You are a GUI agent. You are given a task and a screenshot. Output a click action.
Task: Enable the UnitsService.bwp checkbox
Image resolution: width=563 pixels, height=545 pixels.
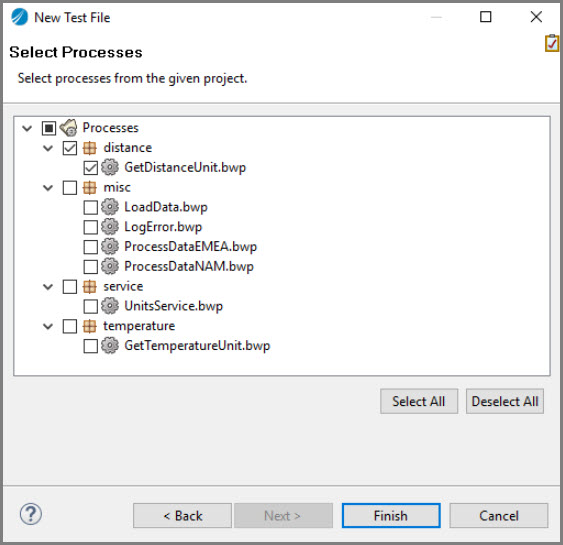click(90, 306)
